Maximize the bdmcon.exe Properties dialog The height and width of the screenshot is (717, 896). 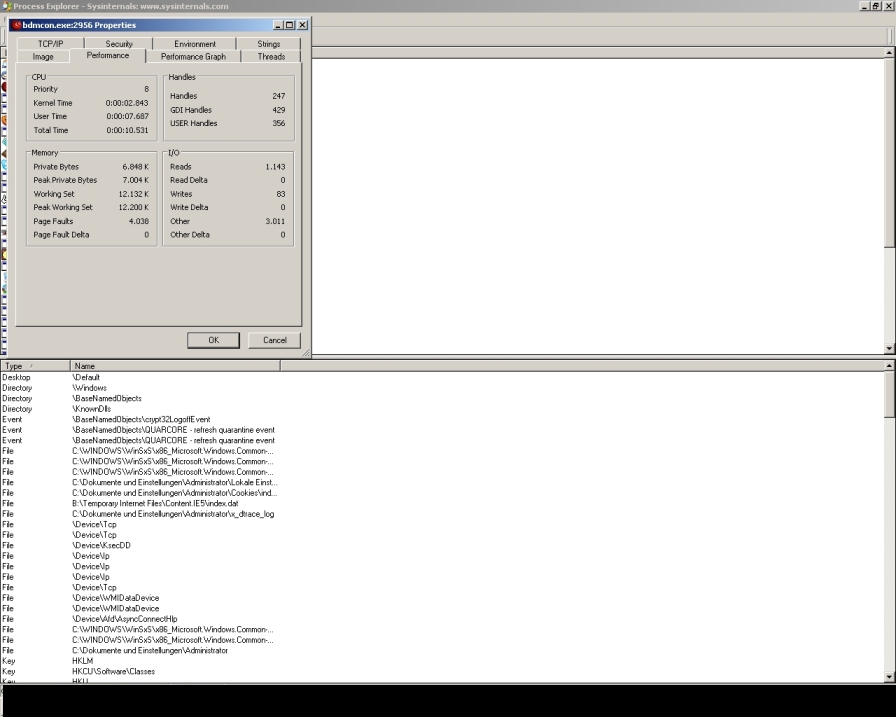click(x=289, y=25)
